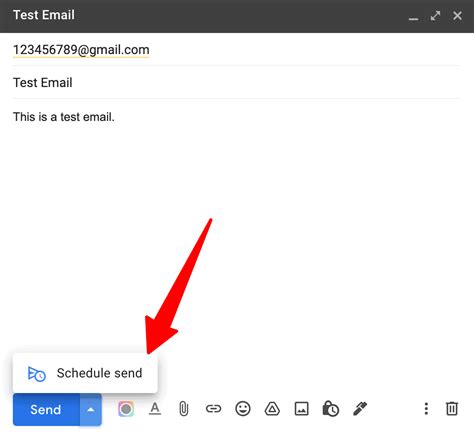474x437 pixels.
Task: Click the Test Email title bar text
Action: tap(44, 15)
